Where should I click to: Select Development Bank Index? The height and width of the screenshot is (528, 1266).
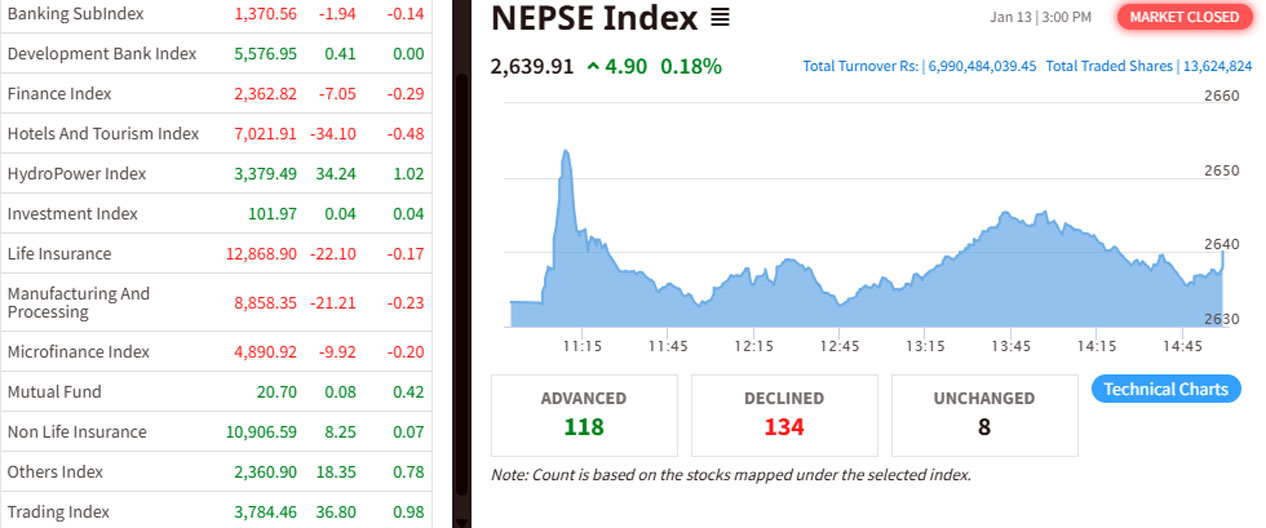point(102,54)
